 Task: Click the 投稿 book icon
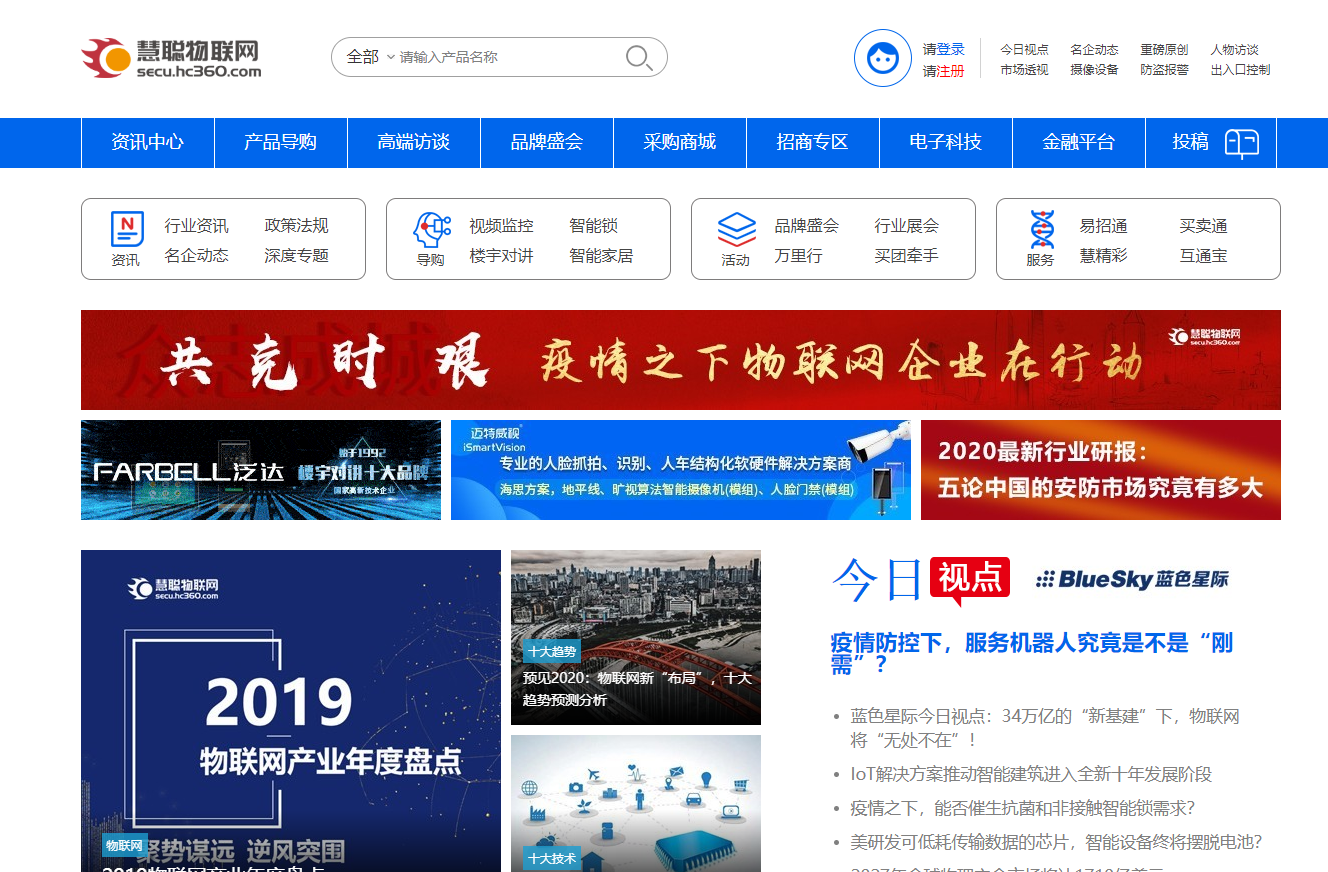(x=1242, y=143)
